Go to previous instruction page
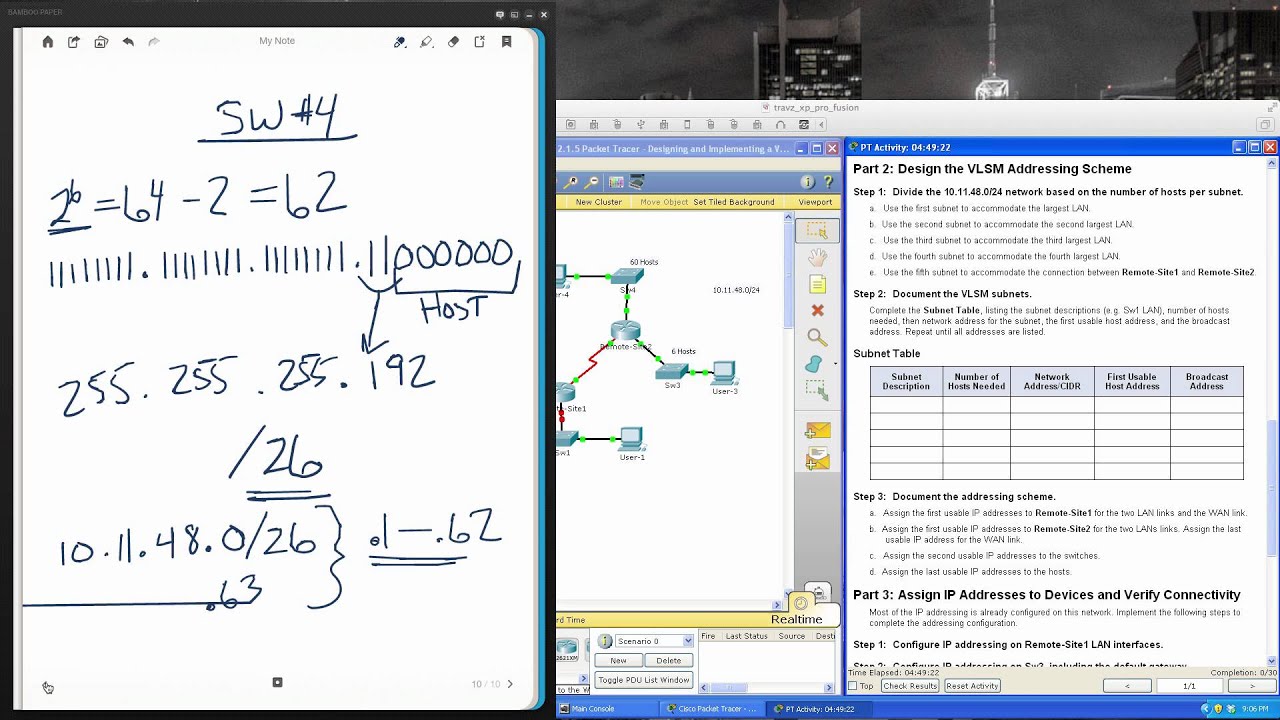The image size is (1280, 720). coord(1128,686)
